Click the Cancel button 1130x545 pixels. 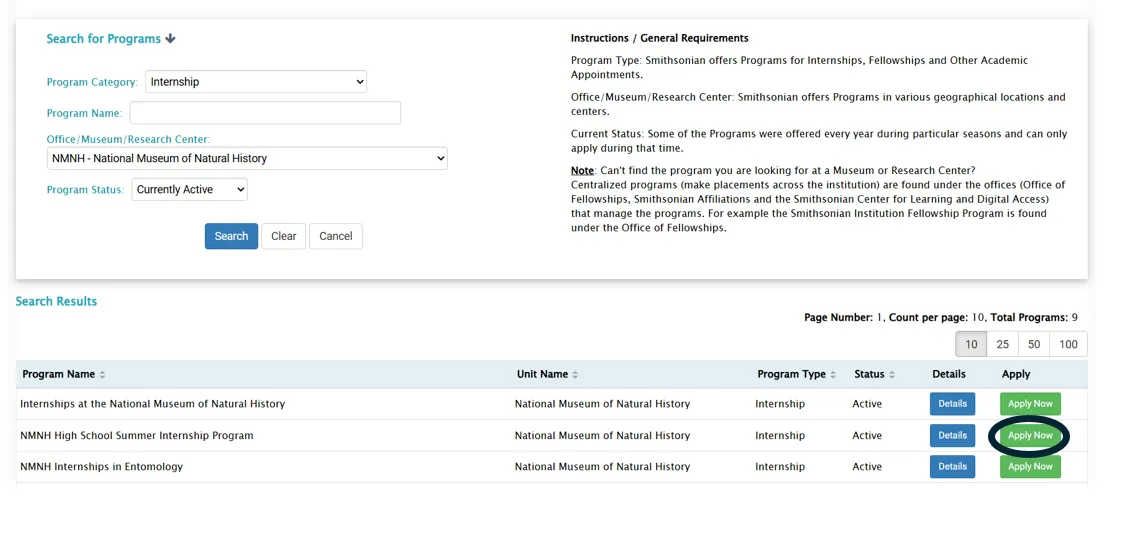[336, 236]
